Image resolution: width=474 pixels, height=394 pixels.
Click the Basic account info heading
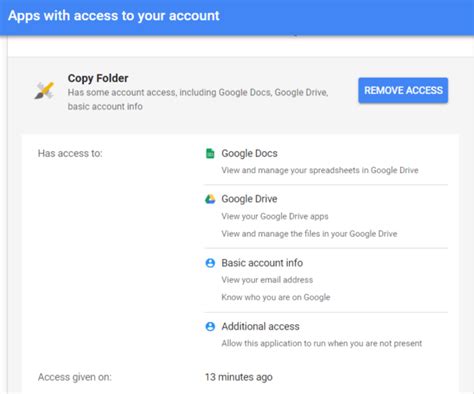pyautogui.click(x=262, y=263)
